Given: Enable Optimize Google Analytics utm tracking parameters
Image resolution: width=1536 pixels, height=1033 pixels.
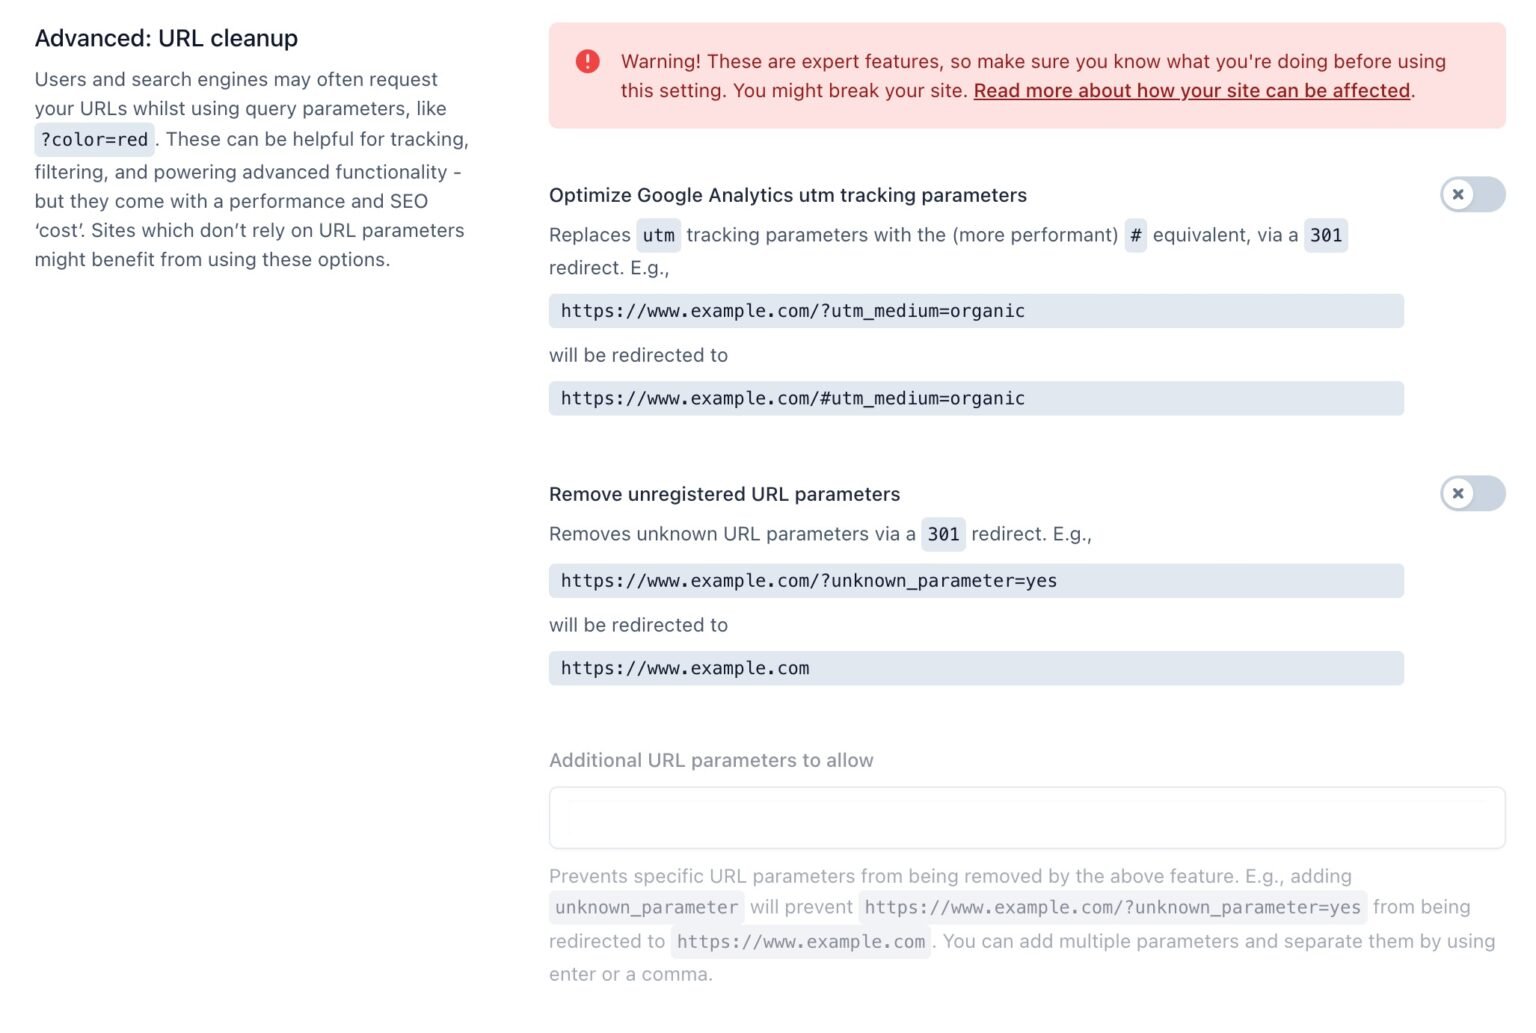Looking at the screenshot, I should point(1471,196).
